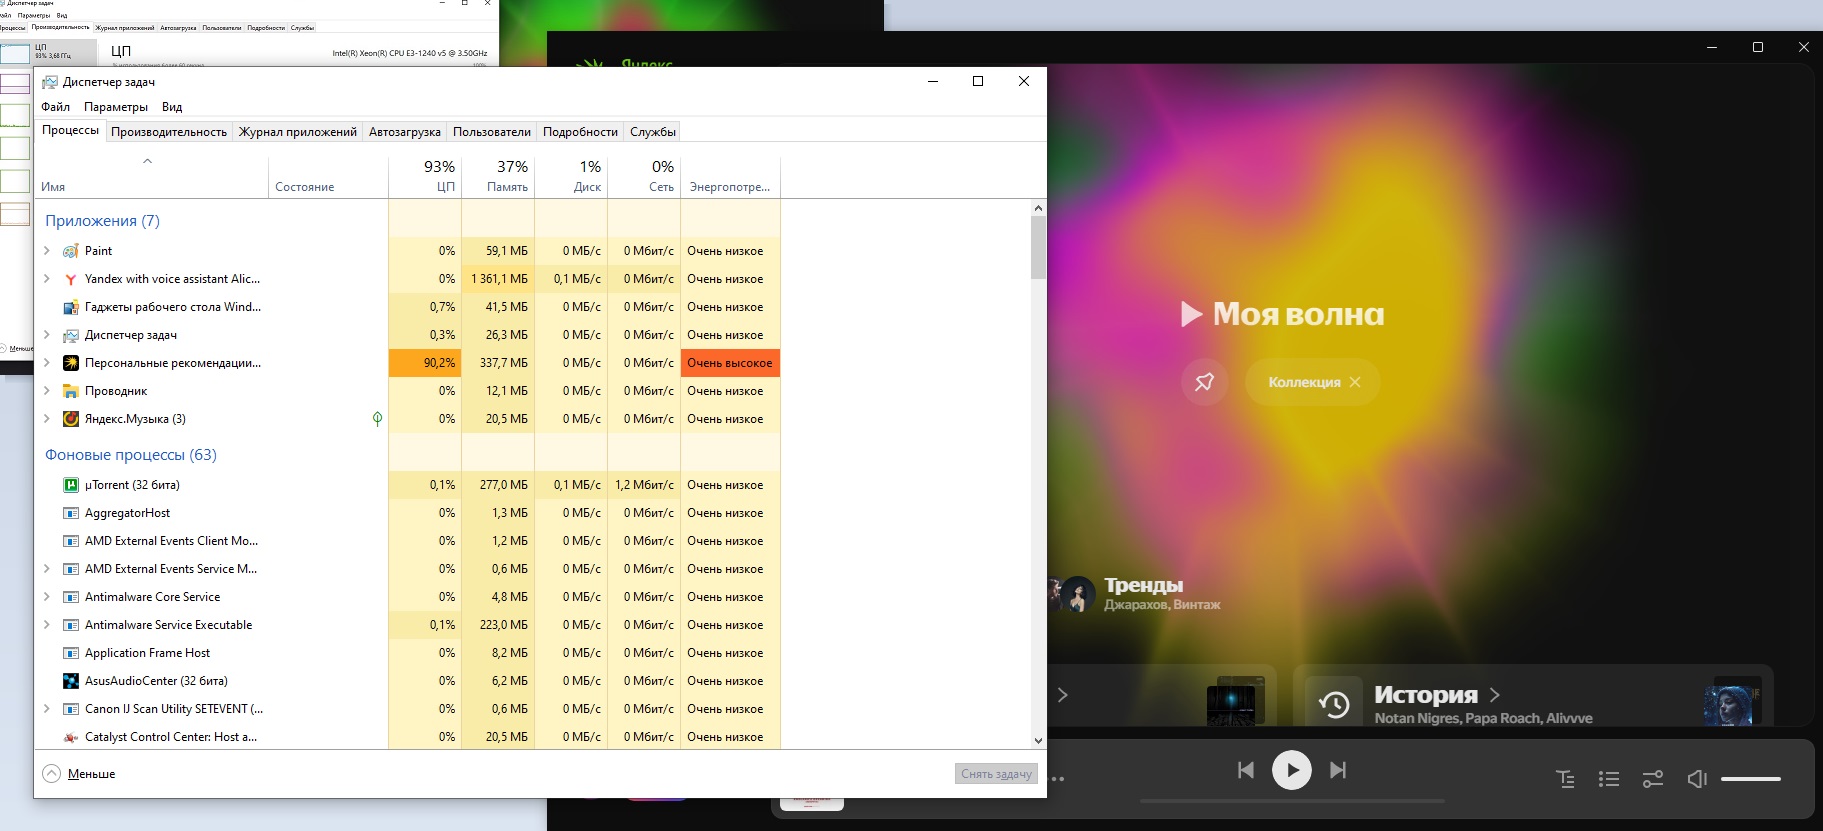Skip to the previous track
The image size is (1823, 831).
1246,770
